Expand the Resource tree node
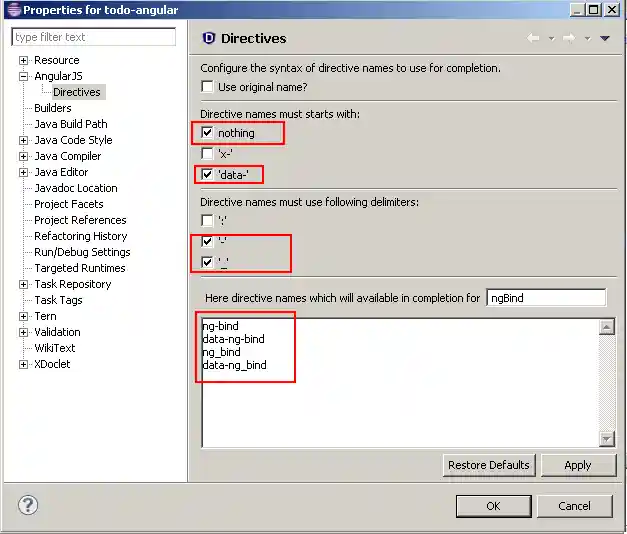Viewport: 627px width, 534px height. 24,60
